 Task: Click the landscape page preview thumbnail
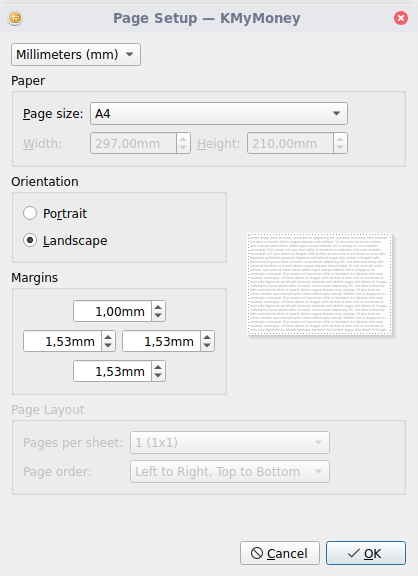[320, 284]
